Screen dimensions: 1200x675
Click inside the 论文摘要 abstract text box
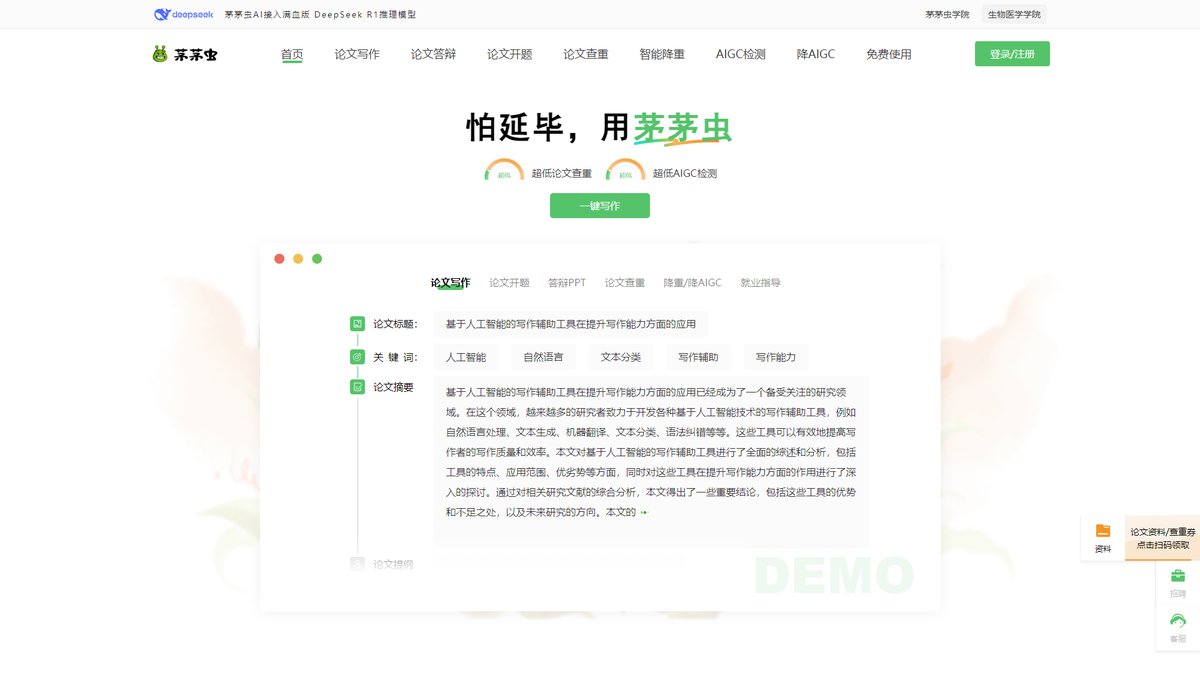pos(651,462)
